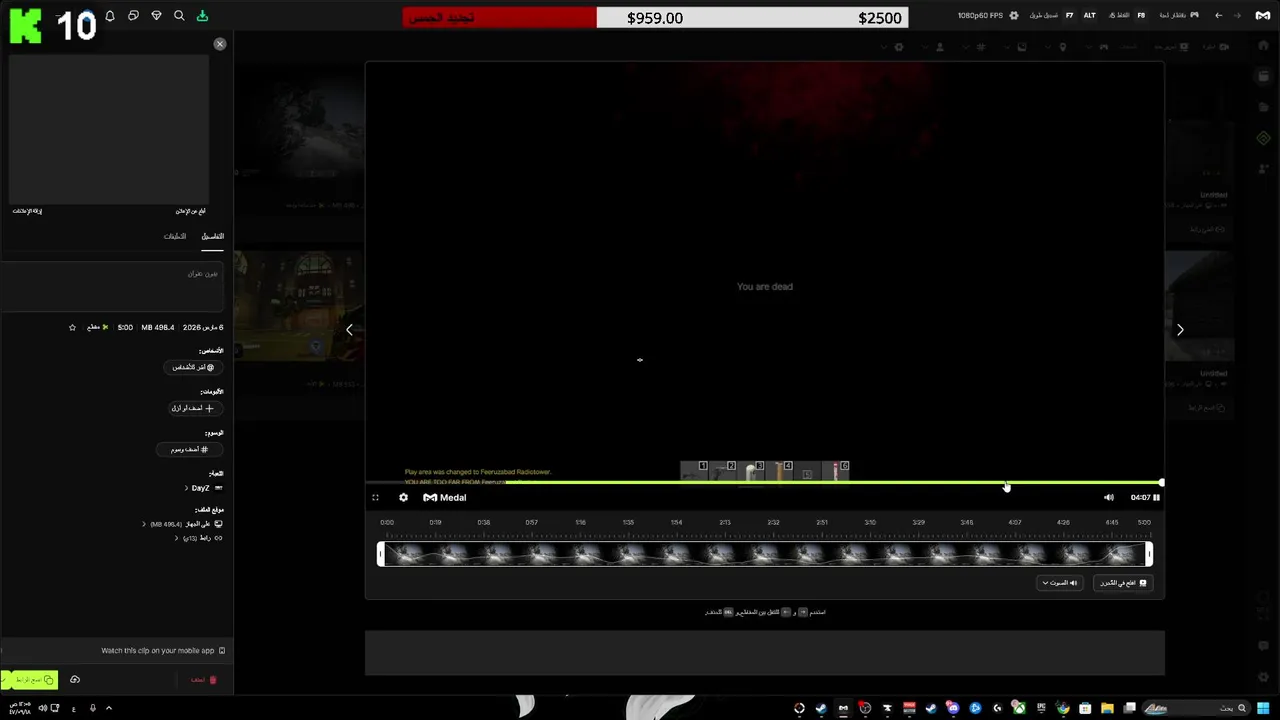The width and height of the screenshot is (1280, 720).
Task: Go to the previous clip with the left arrow
Action: 349,330
